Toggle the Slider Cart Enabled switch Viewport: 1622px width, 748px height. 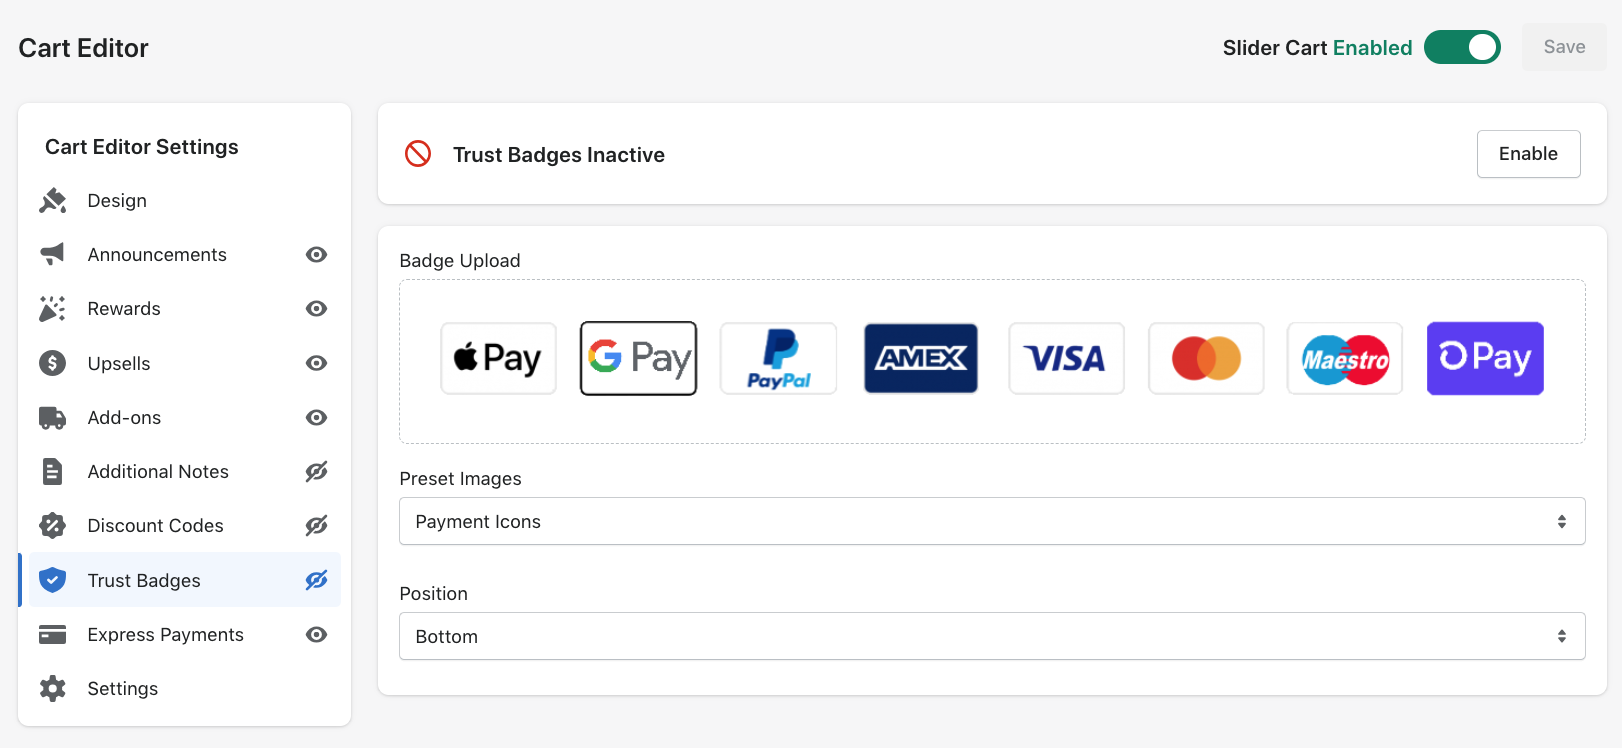click(1462, 47)
